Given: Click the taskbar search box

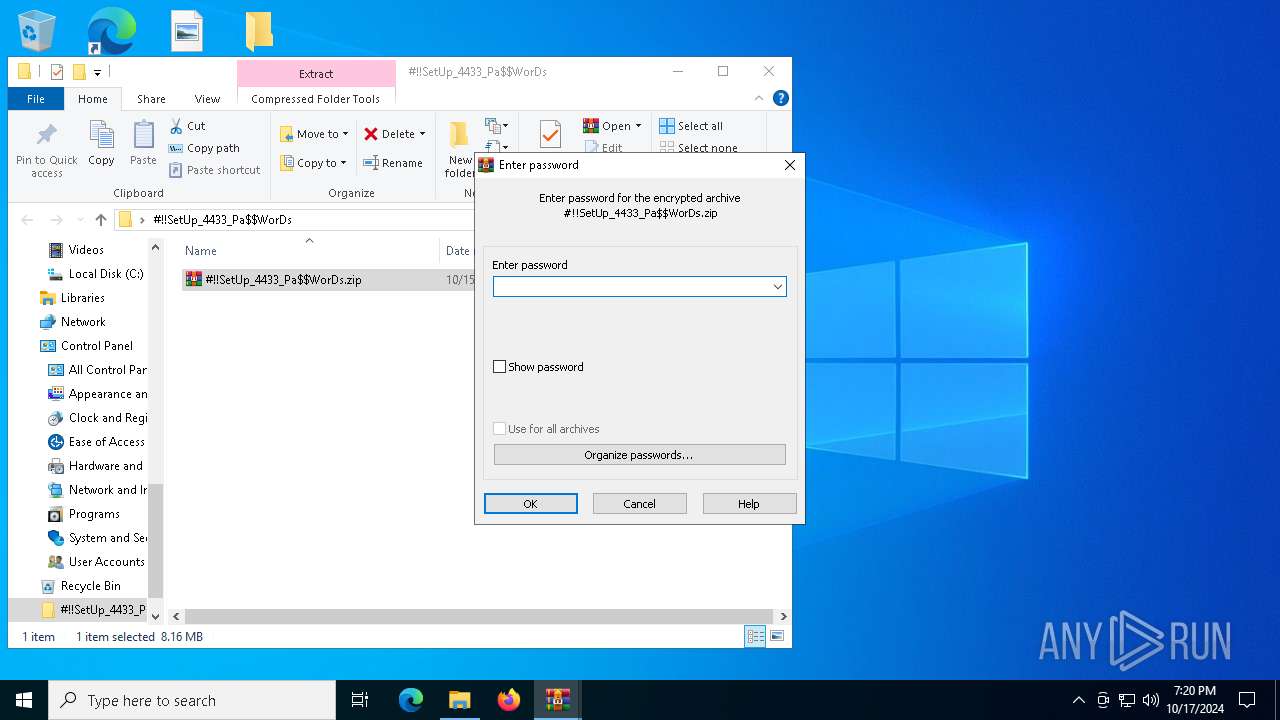Looking at the screenshot, I should 192,700.
